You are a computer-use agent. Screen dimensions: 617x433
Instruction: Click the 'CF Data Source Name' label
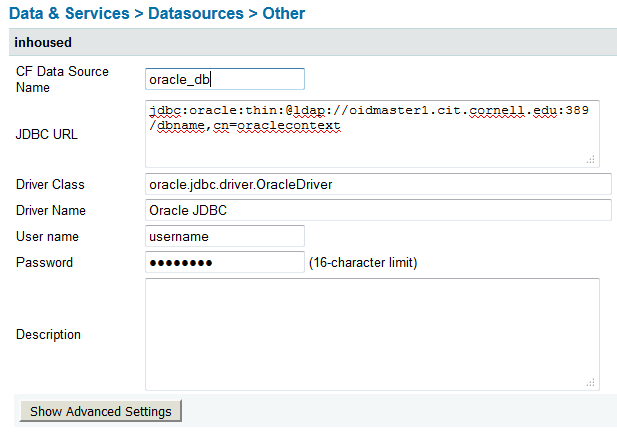coord(62,79)
